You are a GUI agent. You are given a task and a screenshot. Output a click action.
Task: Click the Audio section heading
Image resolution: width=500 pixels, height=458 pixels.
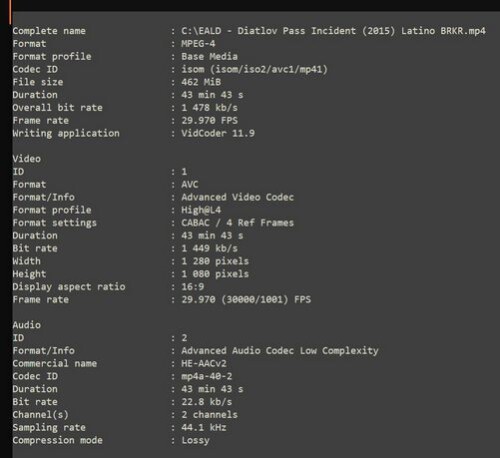click(x=27, y=325)
